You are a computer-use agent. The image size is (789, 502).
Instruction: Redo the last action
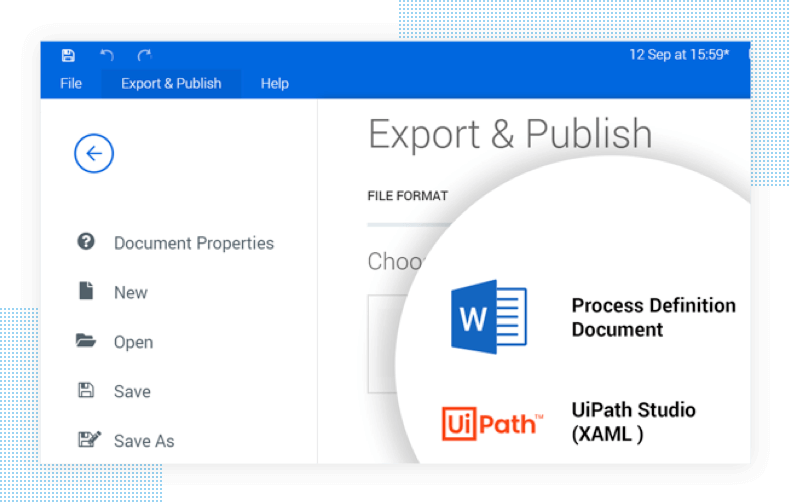point(144,55)
